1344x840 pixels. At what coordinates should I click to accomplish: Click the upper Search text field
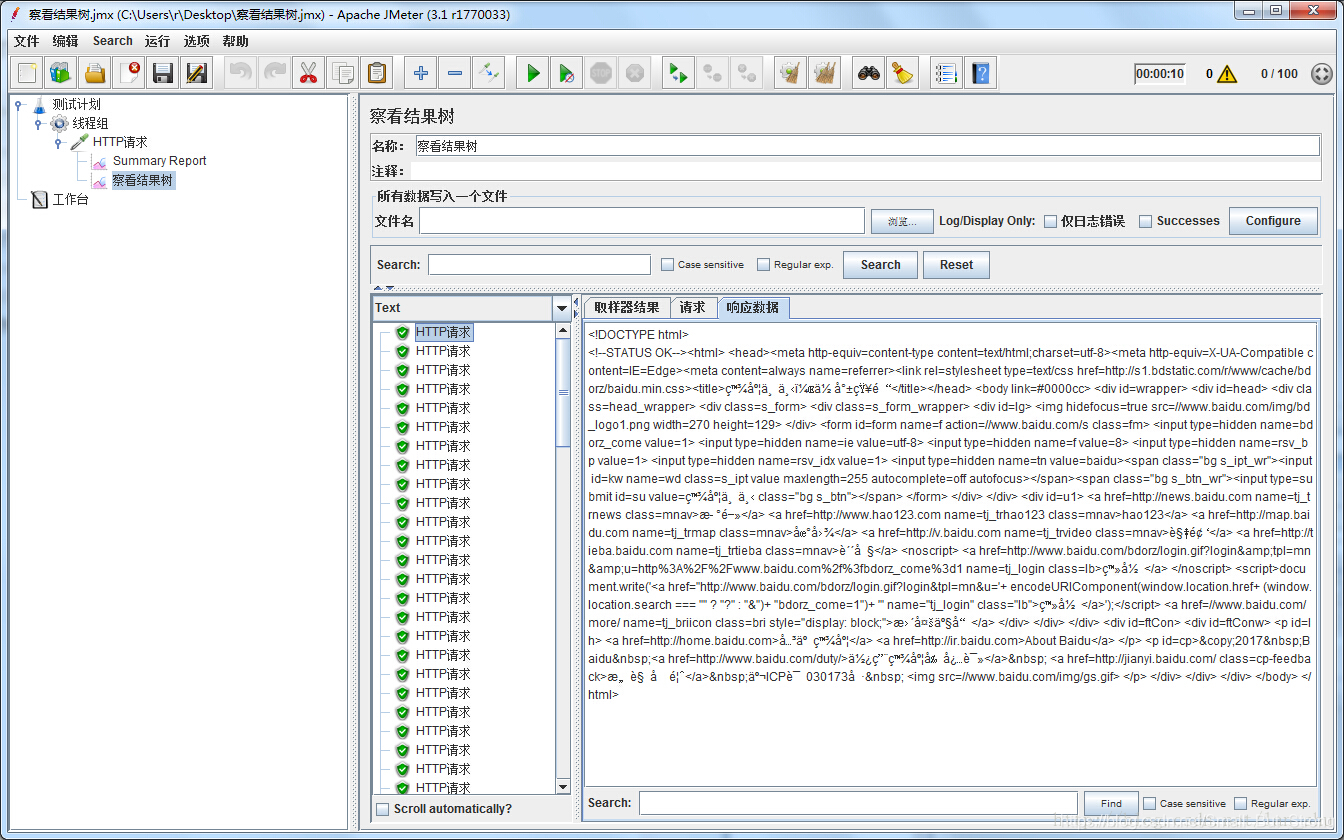click(540, 265)
